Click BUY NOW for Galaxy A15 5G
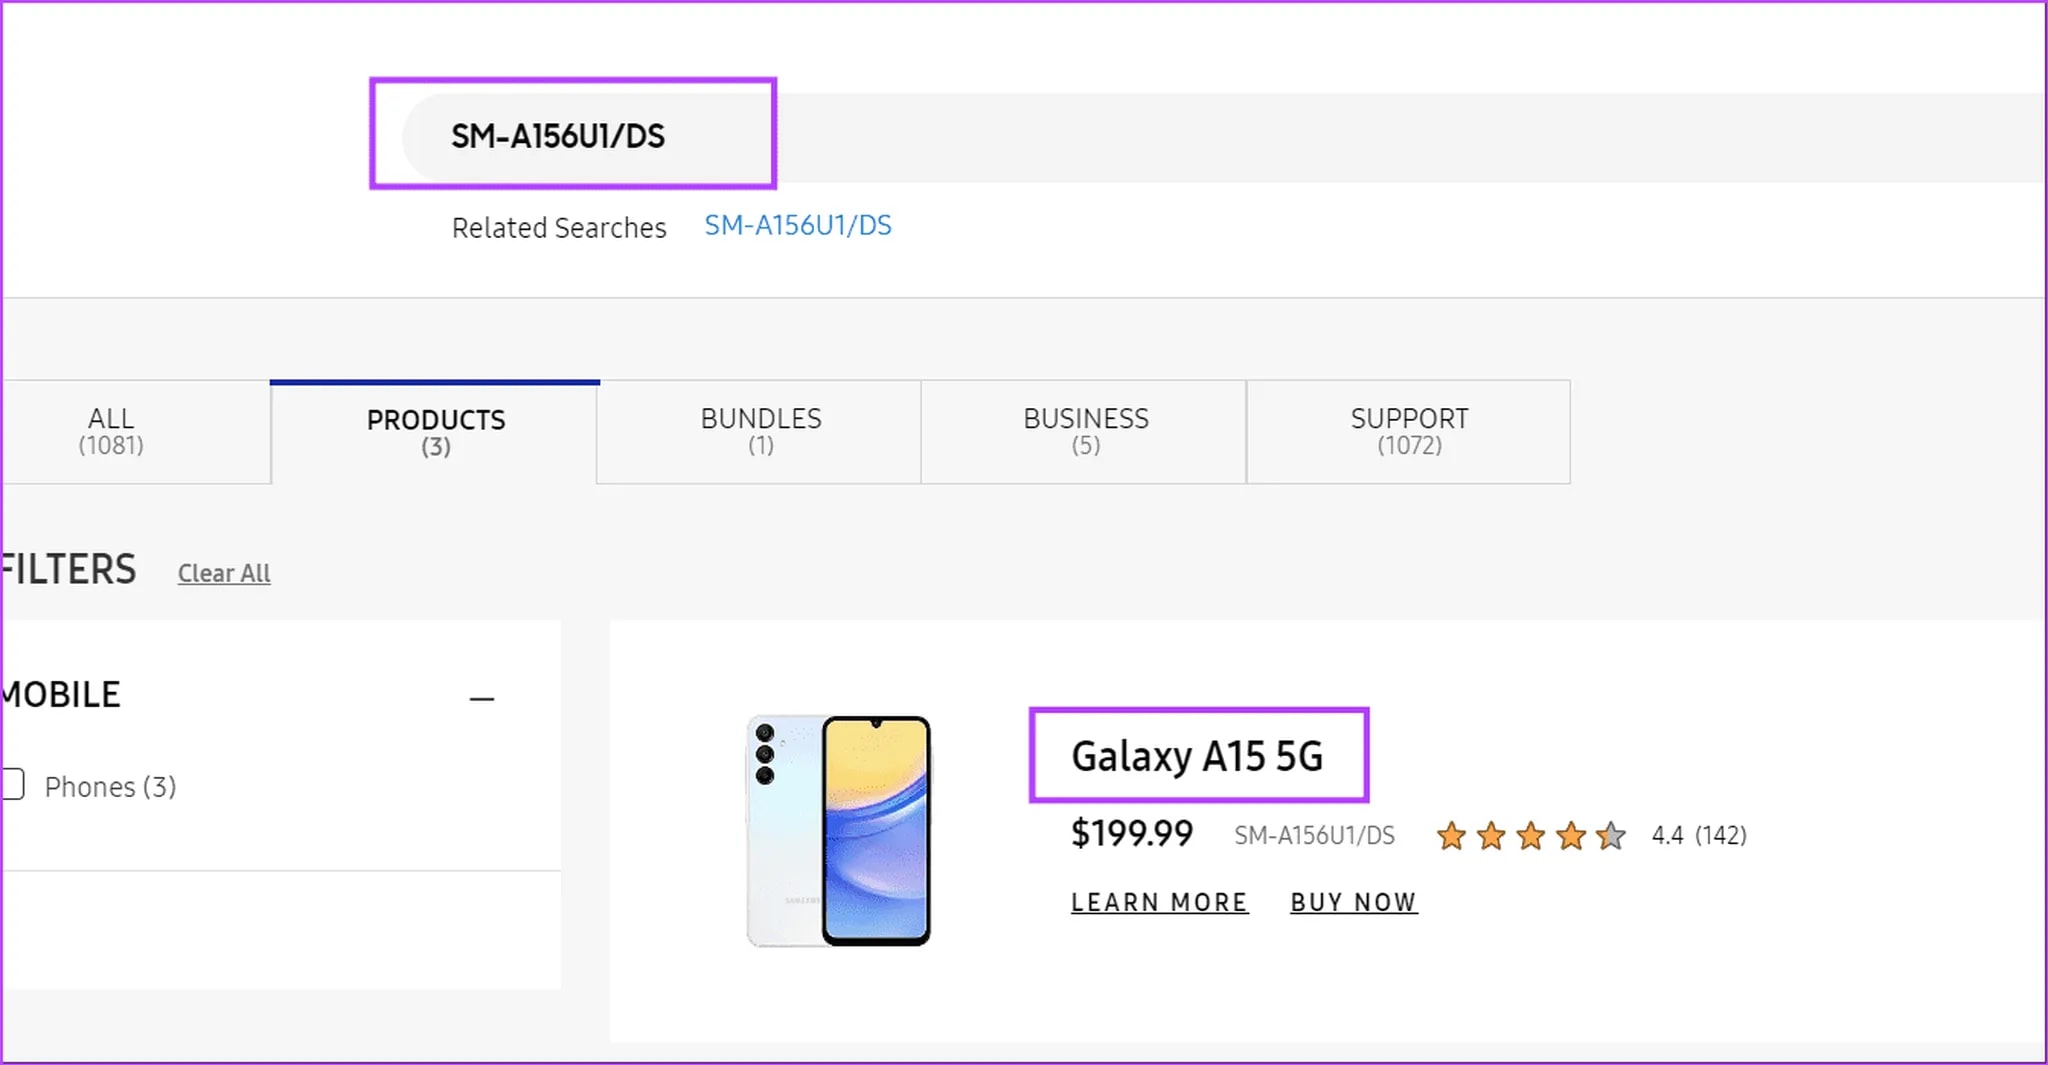 click(x=1353, y=901)
